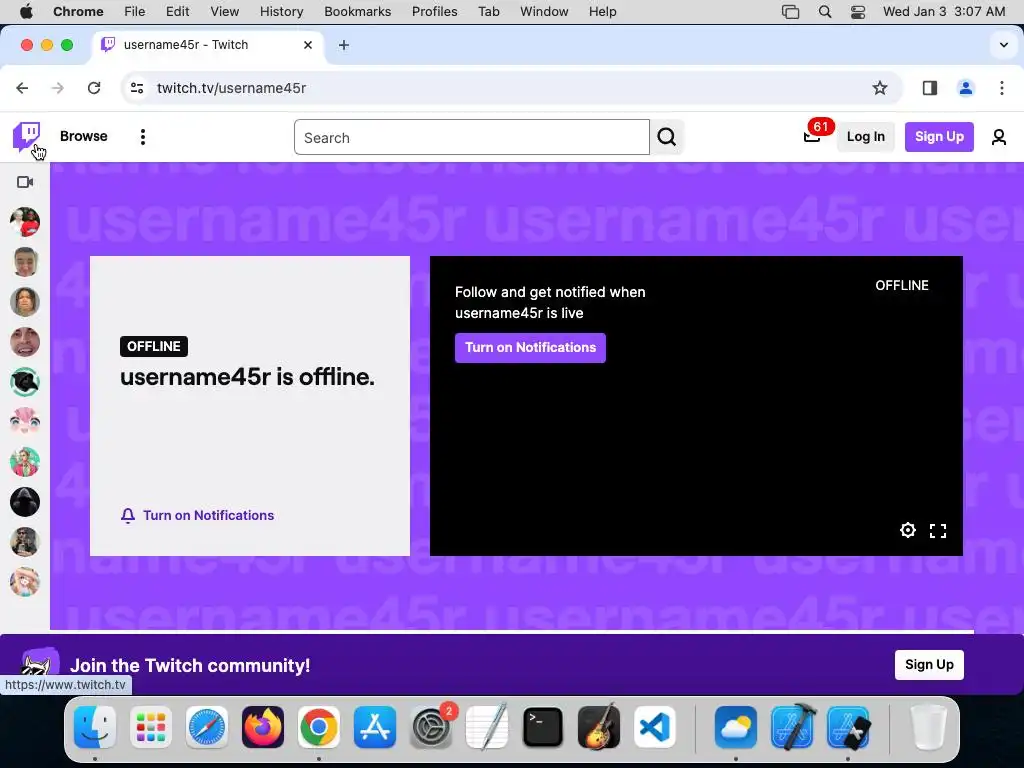
Task: Open Control Center in menu bar
Action: point(858,12)
